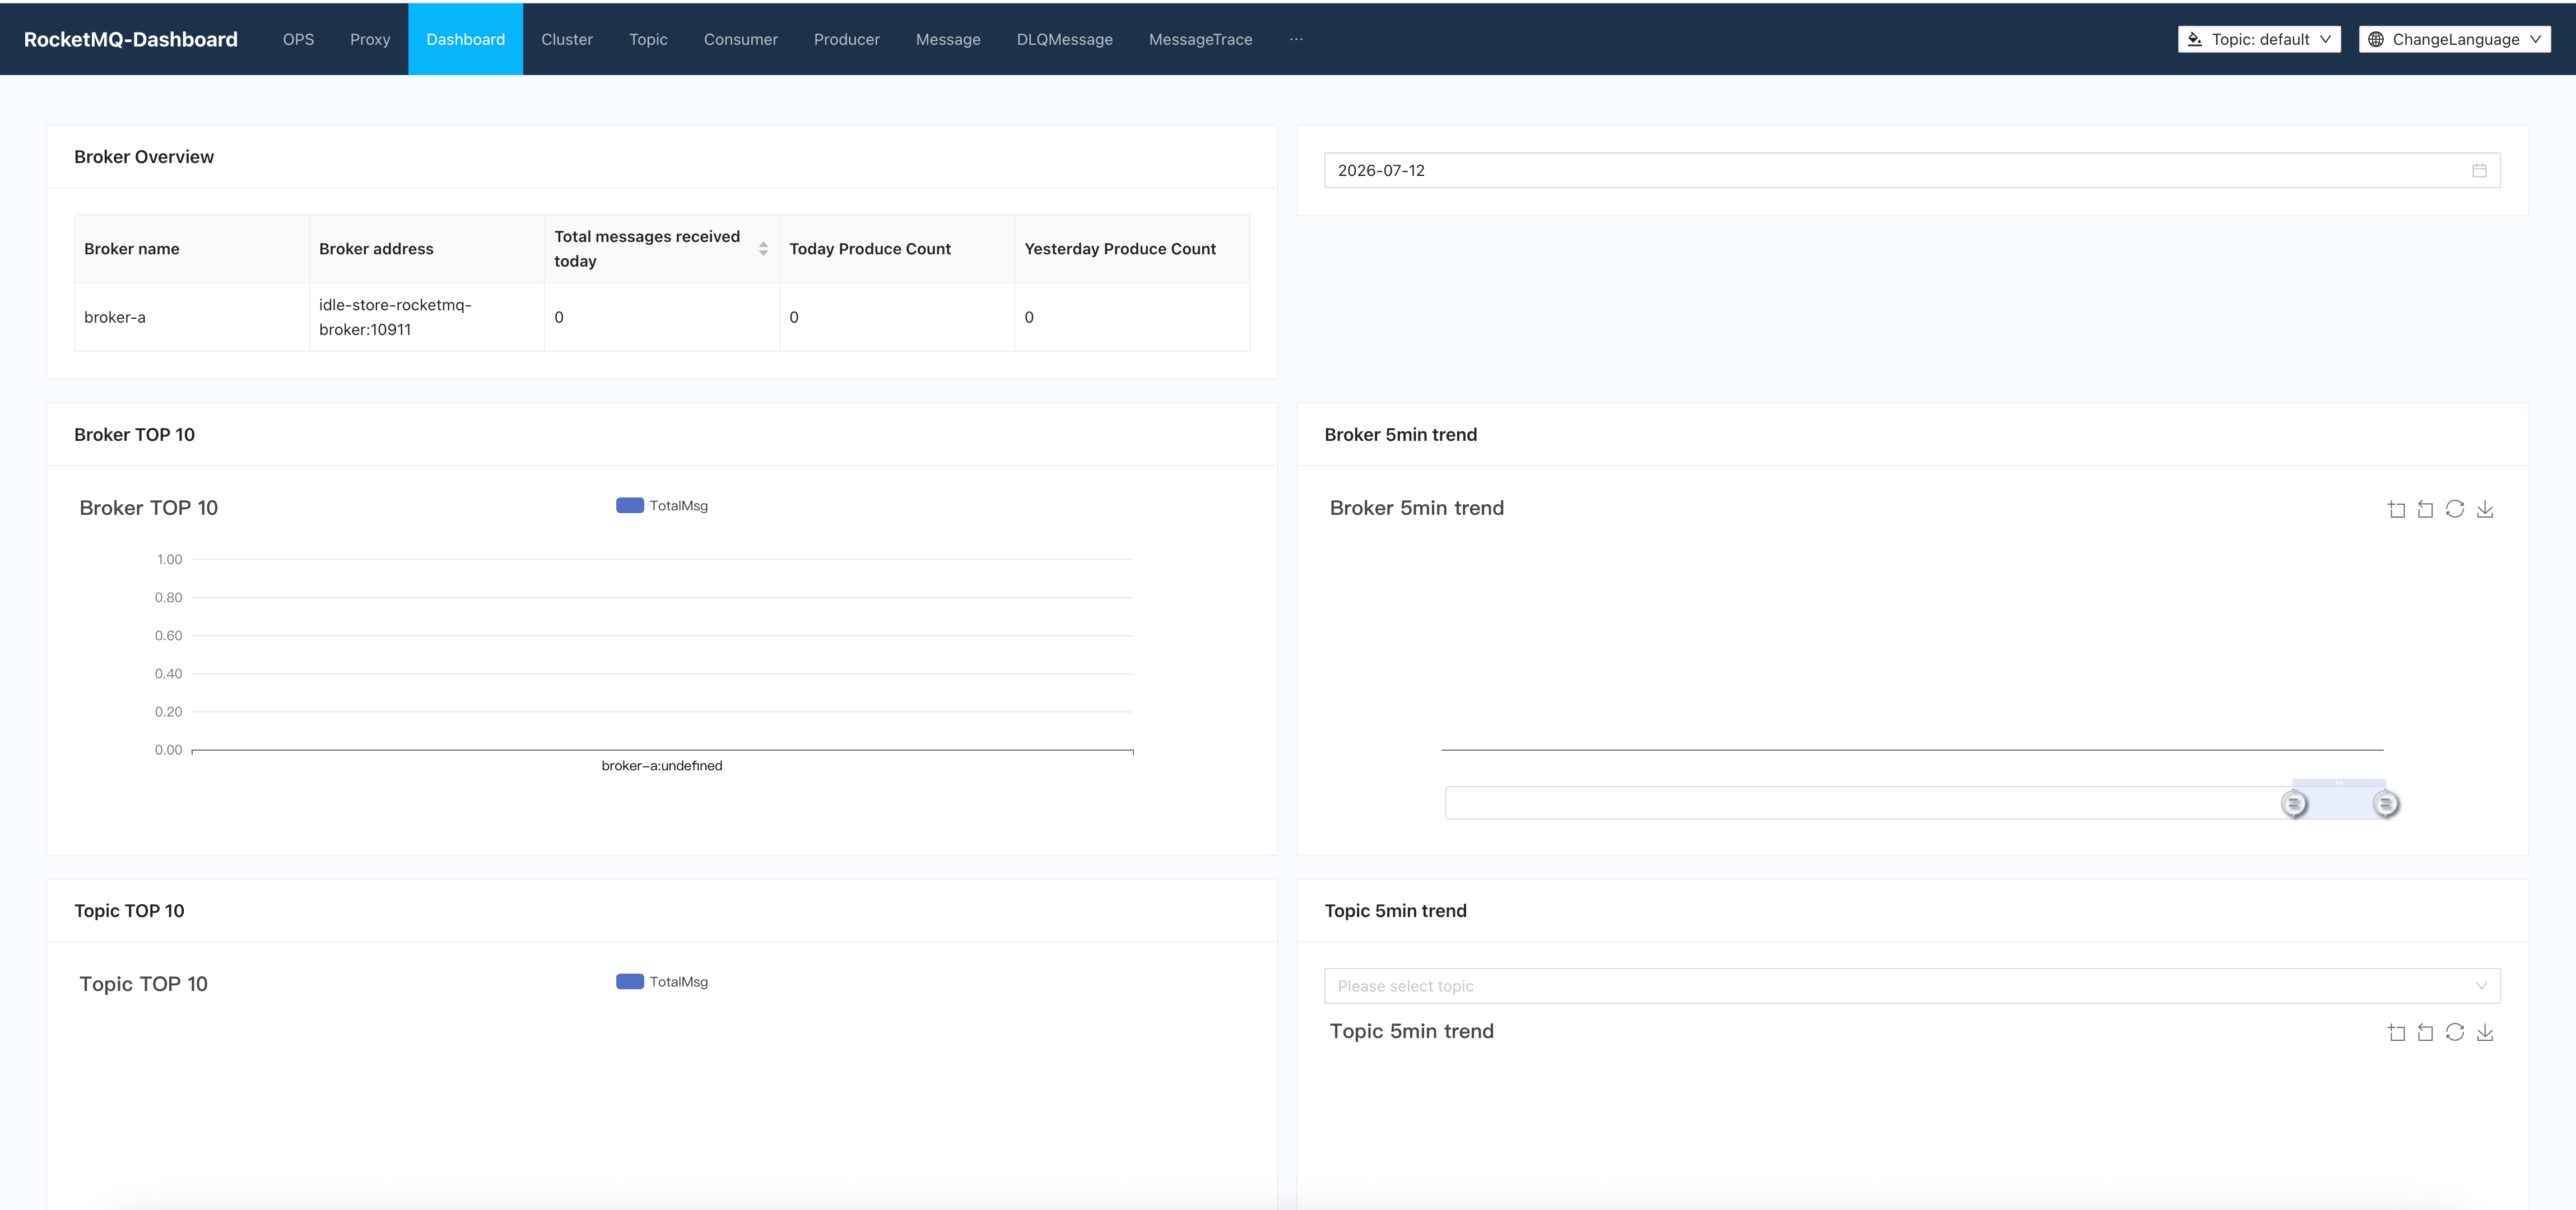Open the ChangeLanguage dropdown
2576x1210 pixels.
coord(2454,39)
